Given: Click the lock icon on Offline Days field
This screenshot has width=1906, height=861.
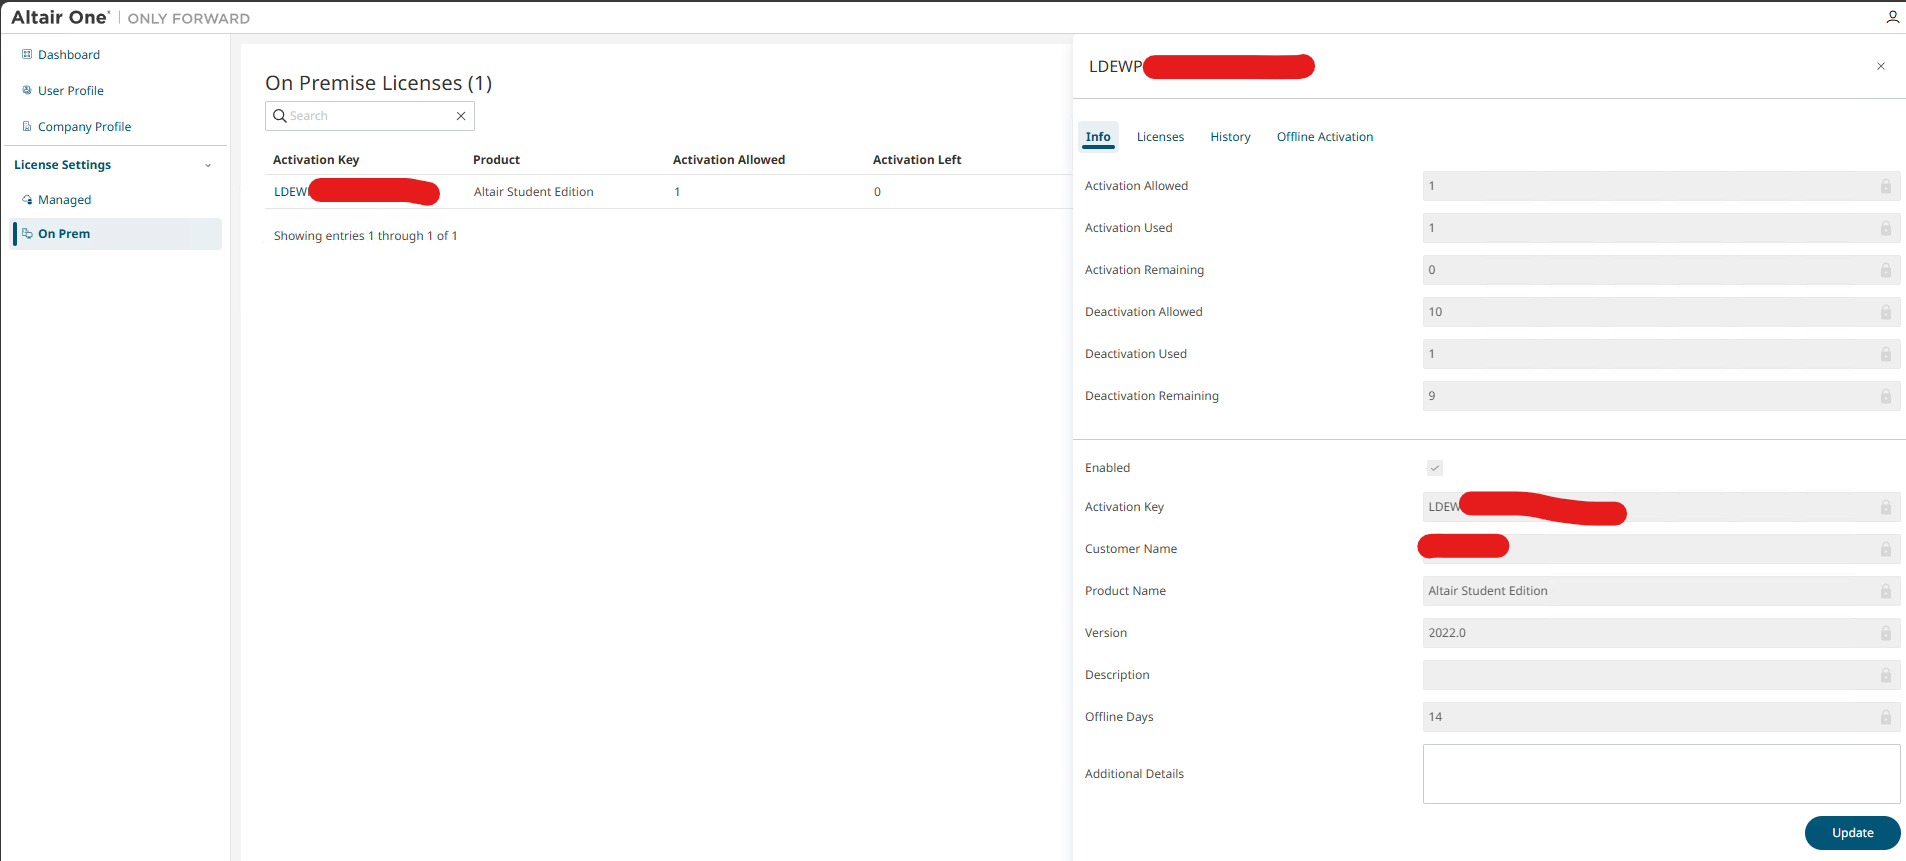Looking at the screenshot, I should click(1886, 717).
